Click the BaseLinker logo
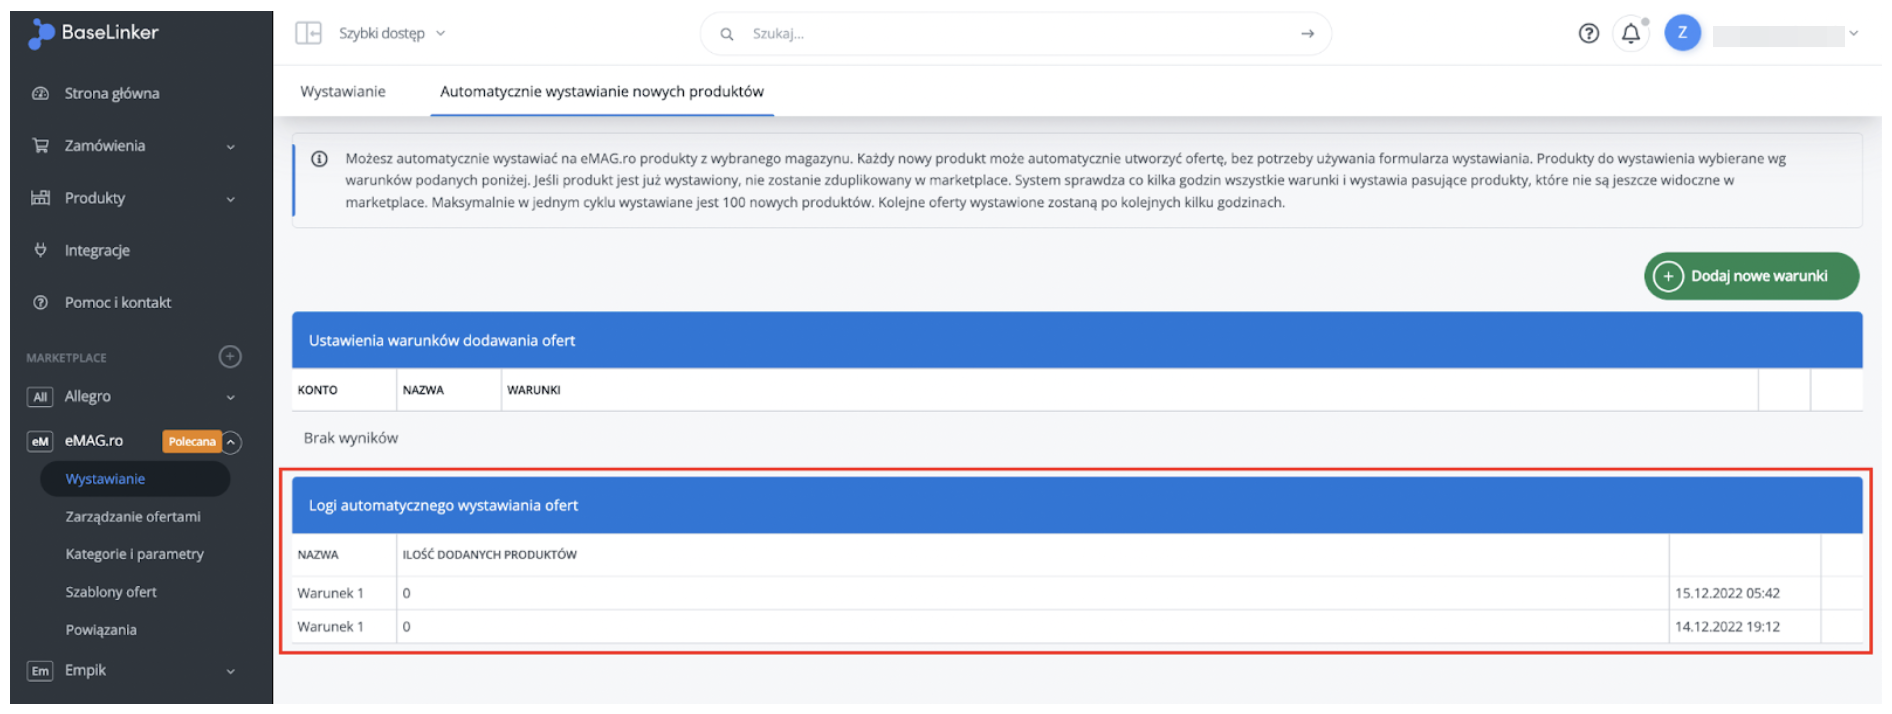Image resolution: width=1892 pixels, height=714 pixels. [94, 33]
